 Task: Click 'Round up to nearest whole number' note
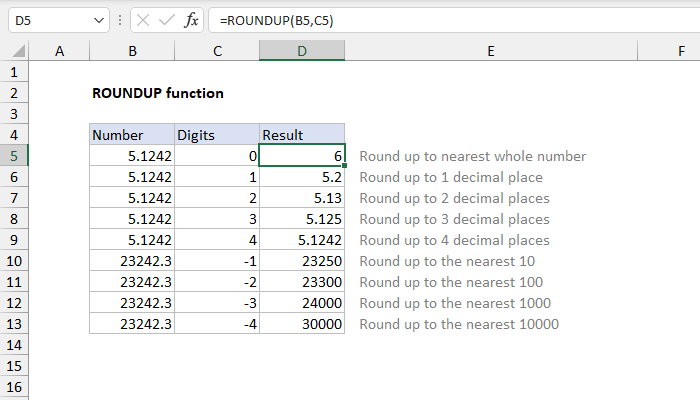pos(473,156)
